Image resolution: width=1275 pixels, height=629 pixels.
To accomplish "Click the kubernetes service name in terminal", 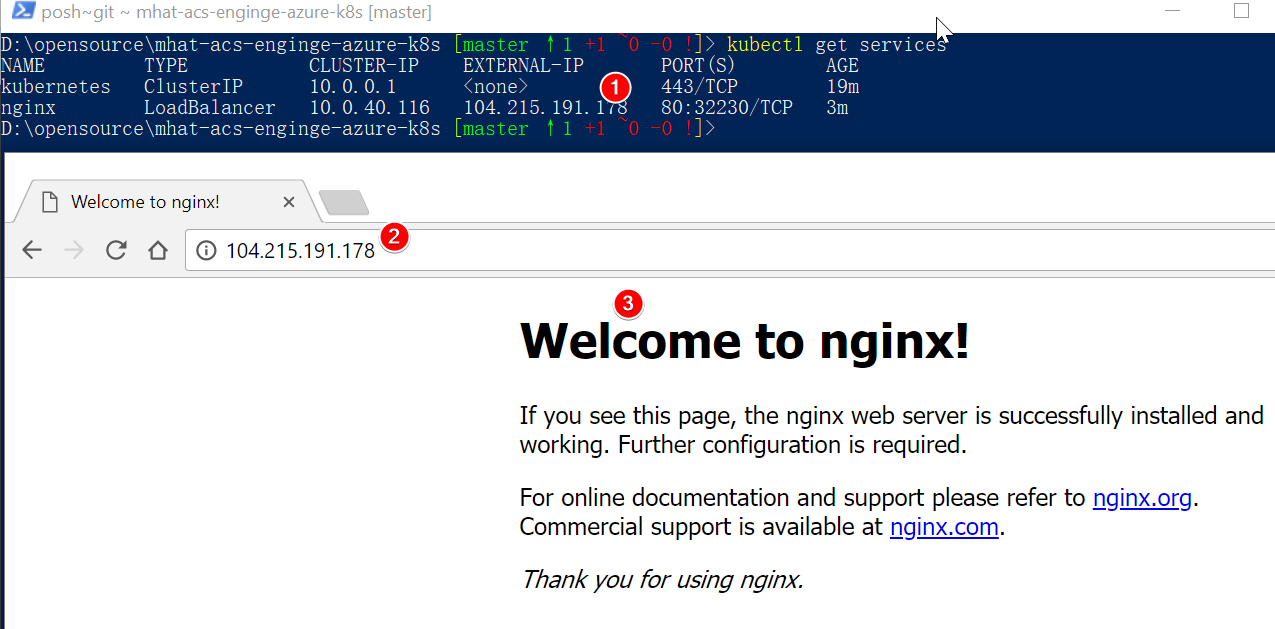I will (56, 87).
